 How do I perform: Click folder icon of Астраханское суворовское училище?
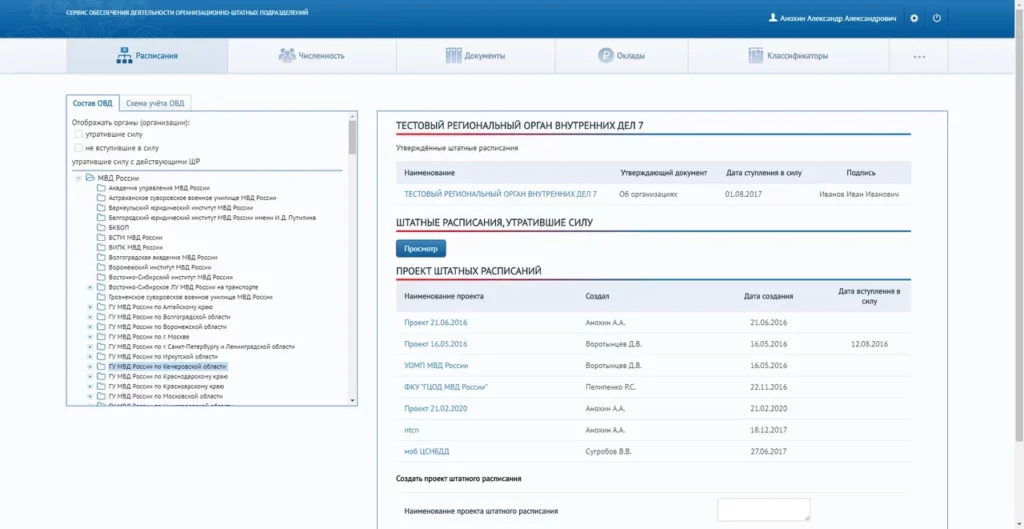(x=101, y=197)
